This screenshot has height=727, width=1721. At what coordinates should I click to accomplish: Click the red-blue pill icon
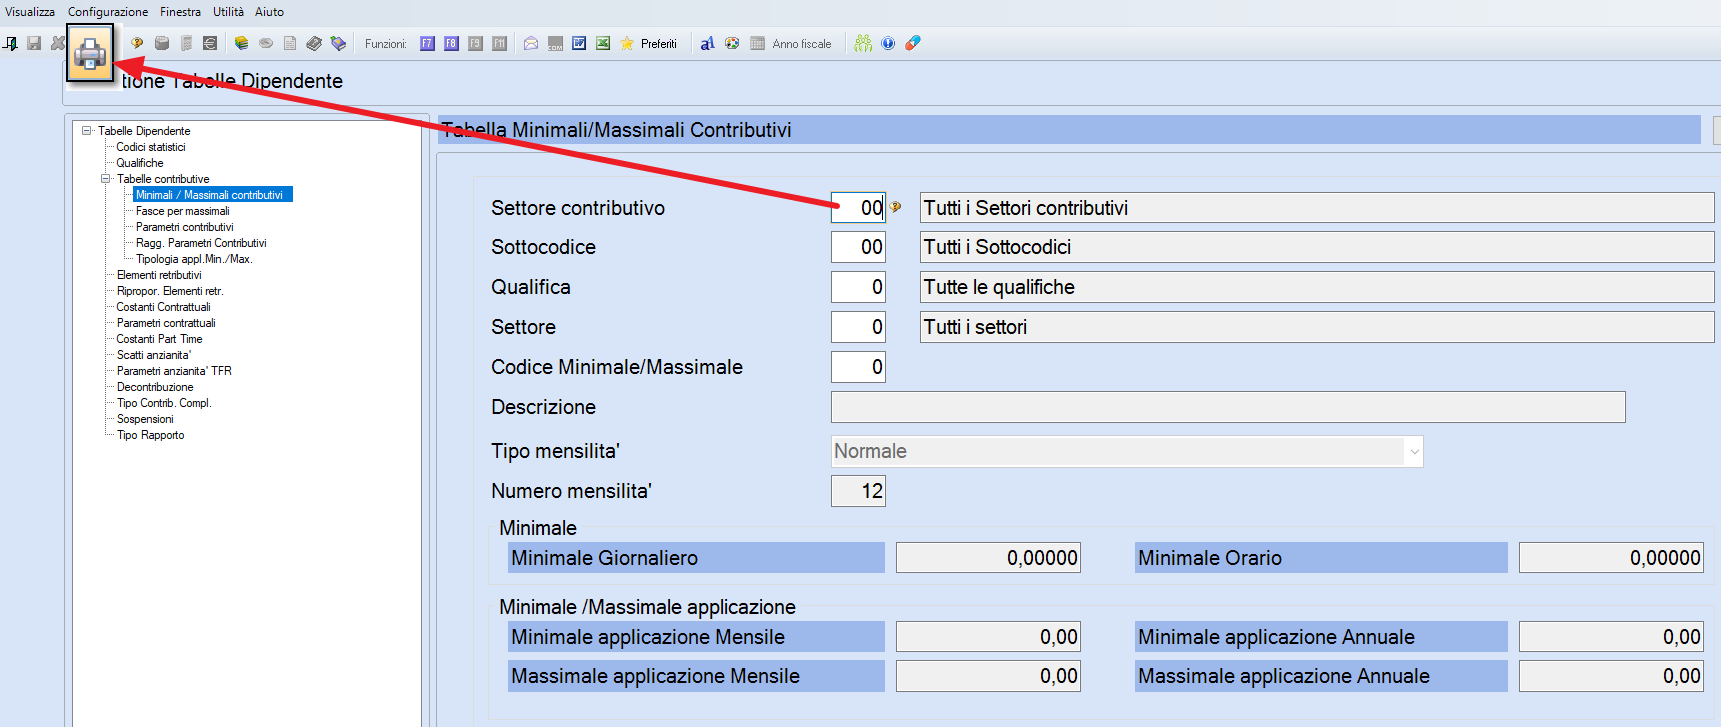[x=912, y=43]
